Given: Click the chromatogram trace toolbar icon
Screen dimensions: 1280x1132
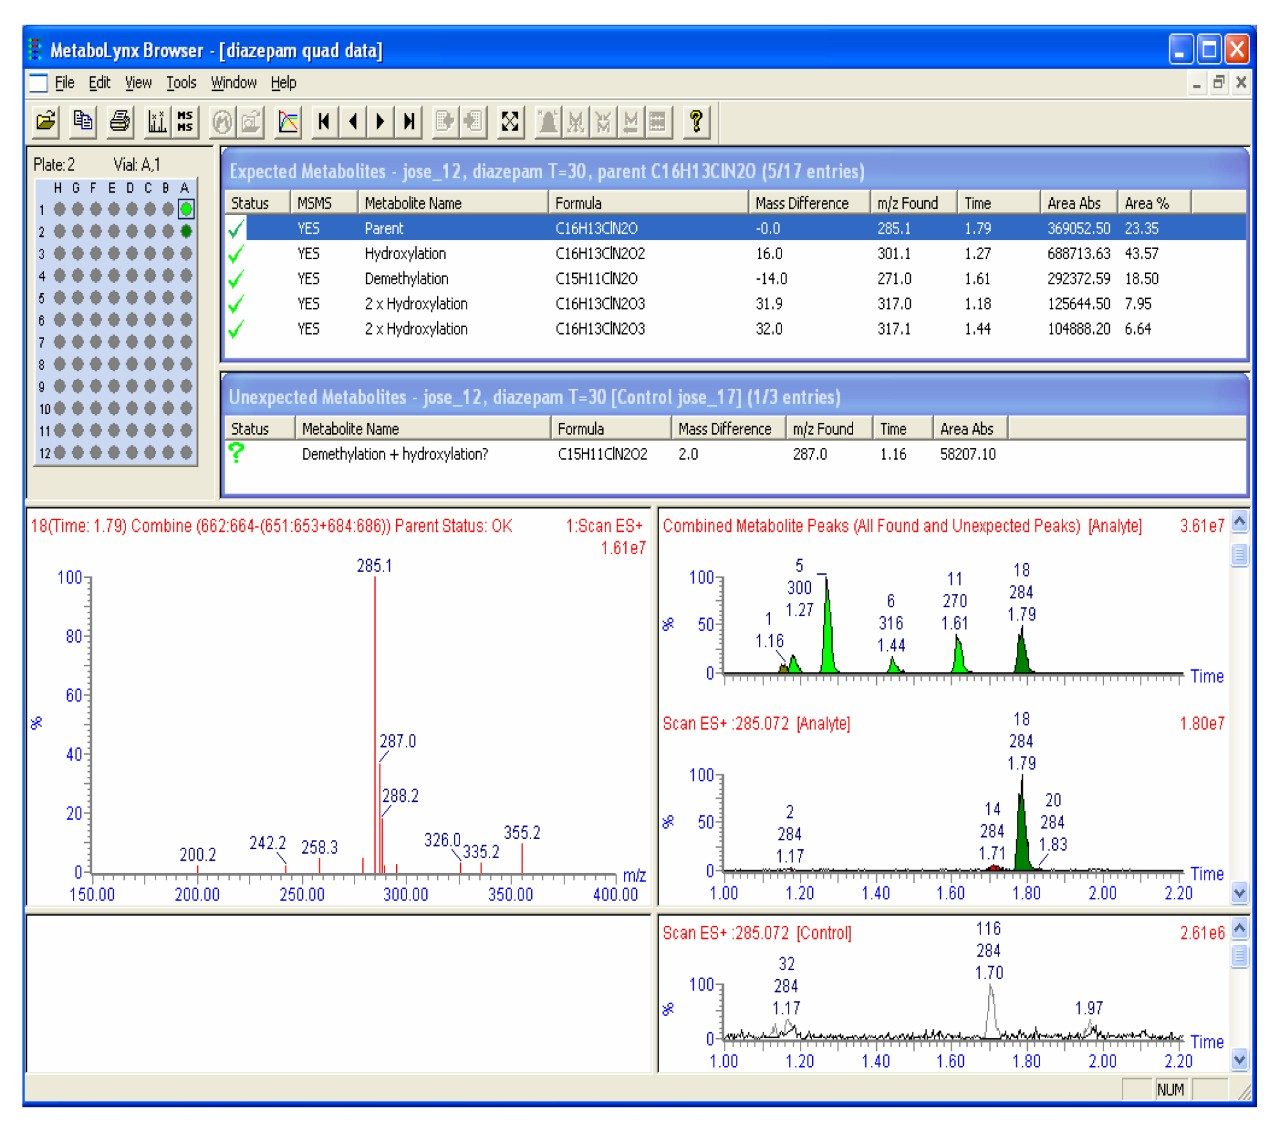Looking at the screenshot, I should (x=288, y=122).
